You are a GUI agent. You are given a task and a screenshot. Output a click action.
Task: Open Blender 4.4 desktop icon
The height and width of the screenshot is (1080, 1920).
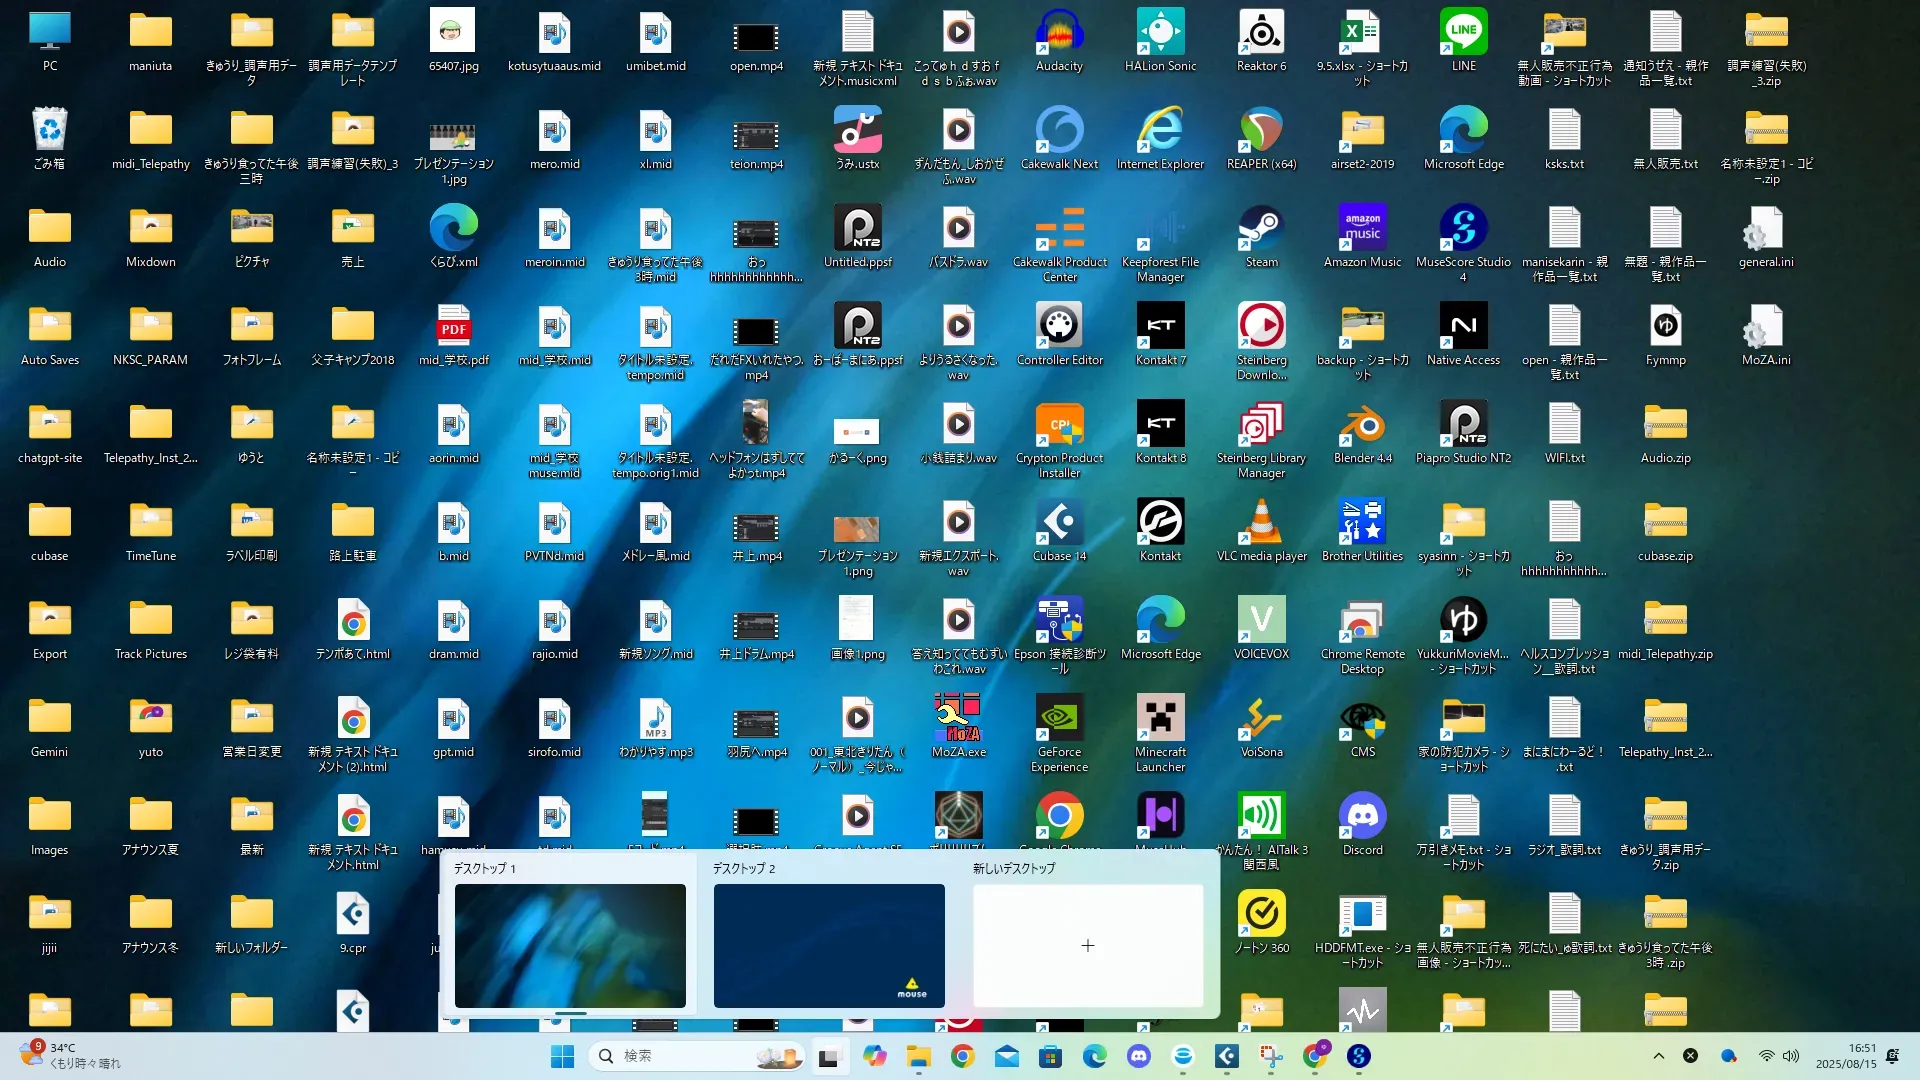[1362, 427]
